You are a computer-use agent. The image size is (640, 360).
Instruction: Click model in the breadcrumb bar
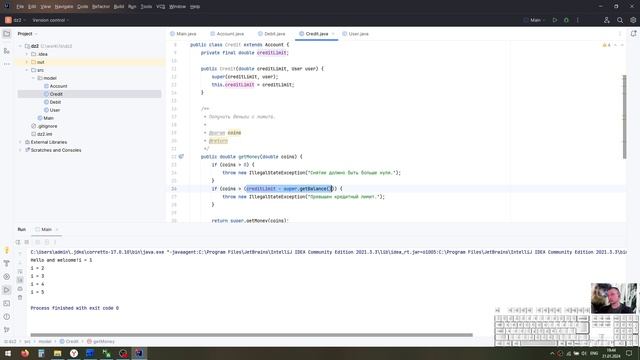[x=45, y=342]
